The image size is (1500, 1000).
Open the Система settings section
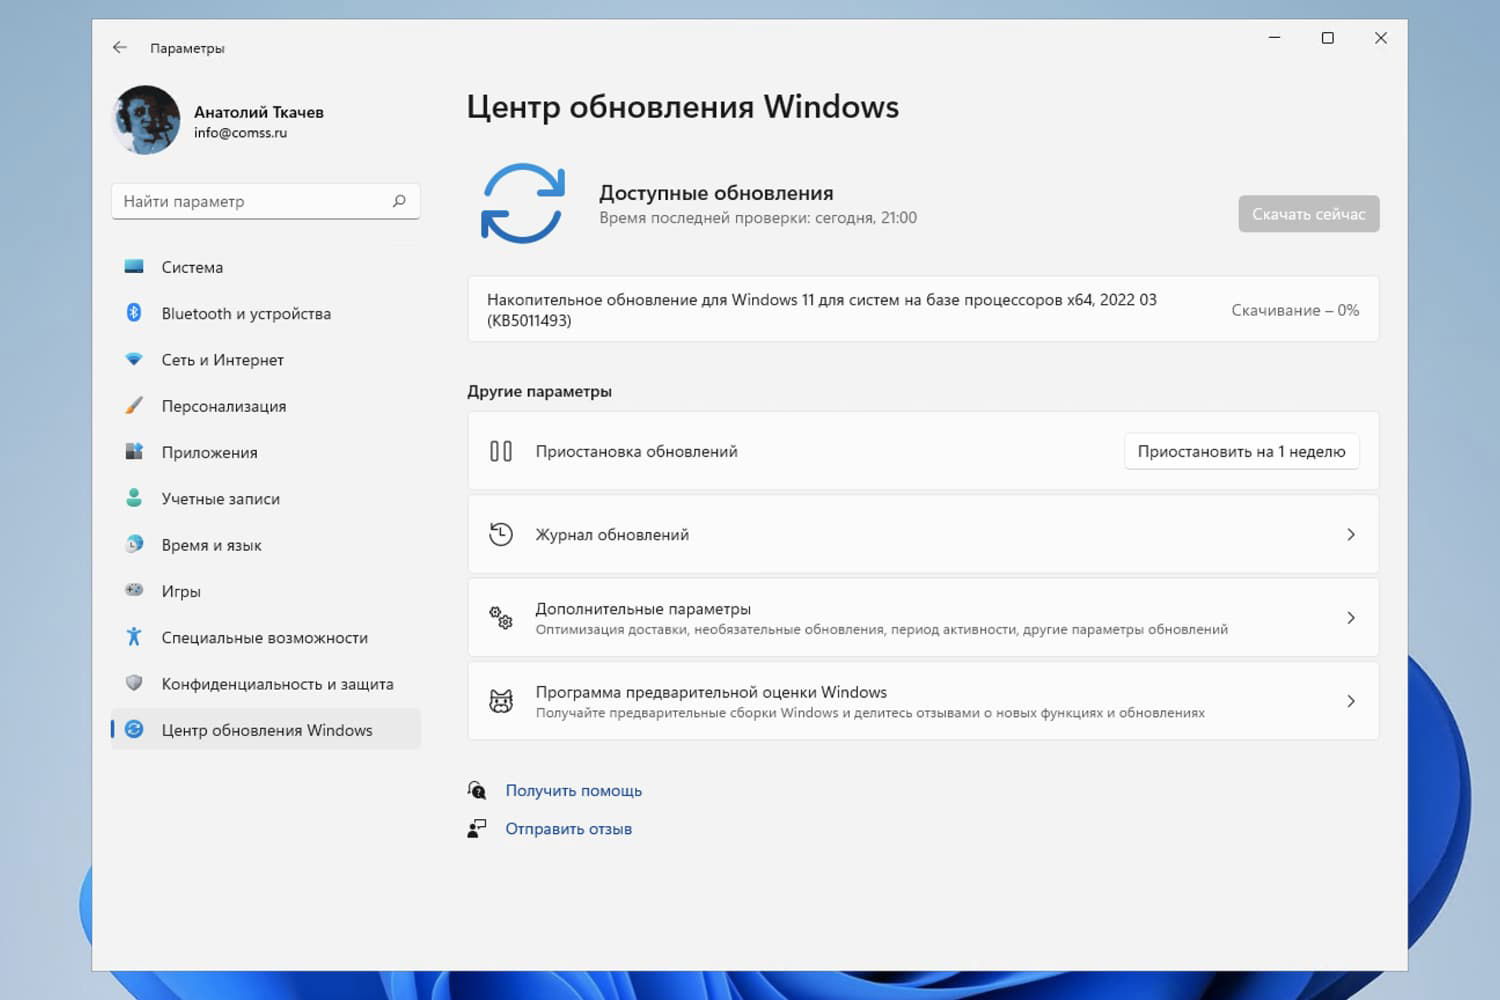click(x=266, y=267)
